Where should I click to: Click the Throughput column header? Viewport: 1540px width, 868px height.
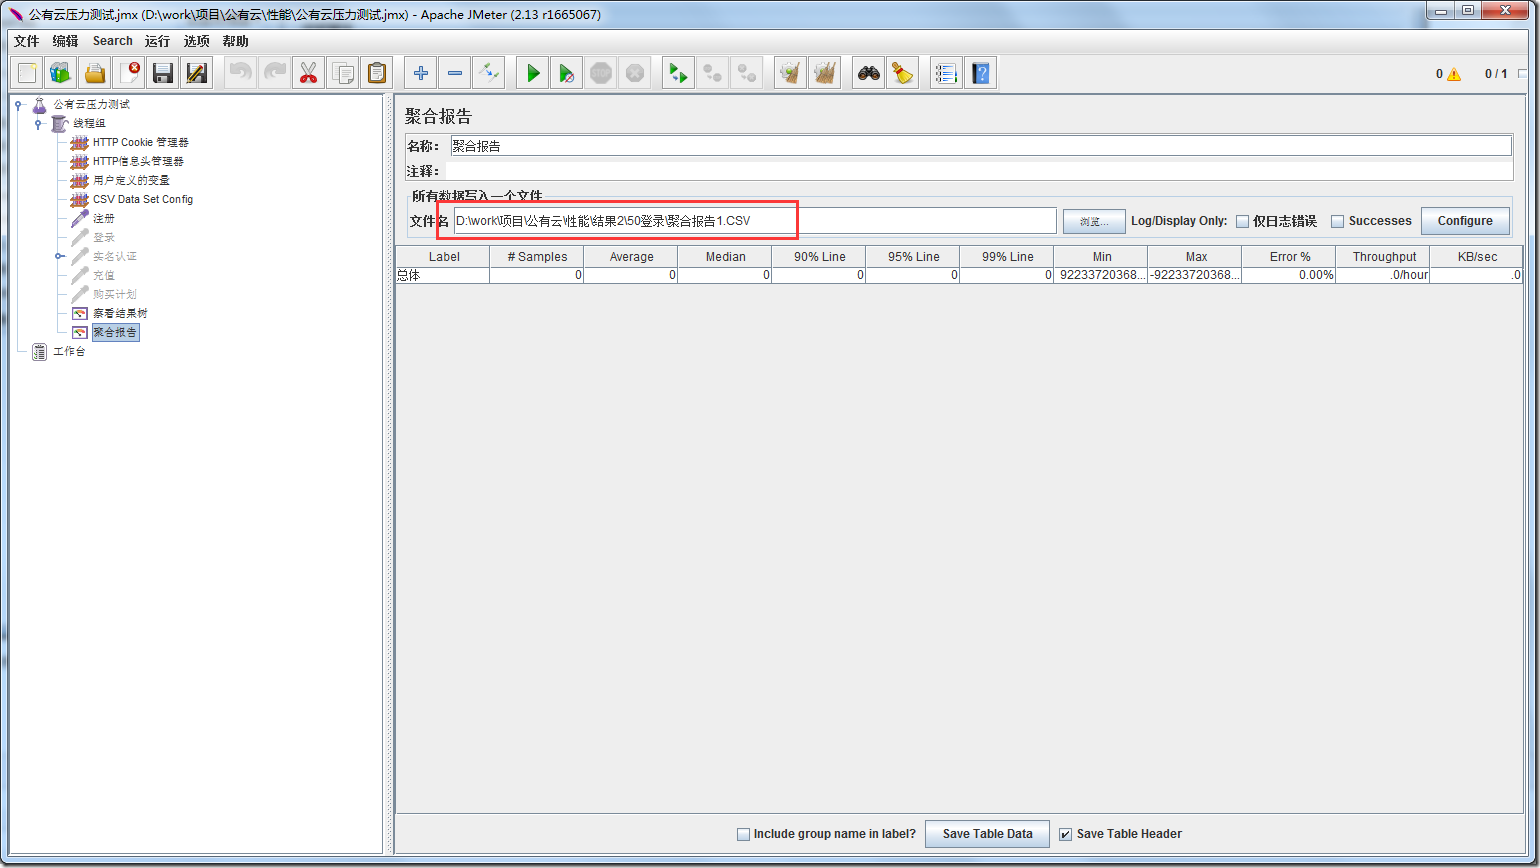point(1384,257)
